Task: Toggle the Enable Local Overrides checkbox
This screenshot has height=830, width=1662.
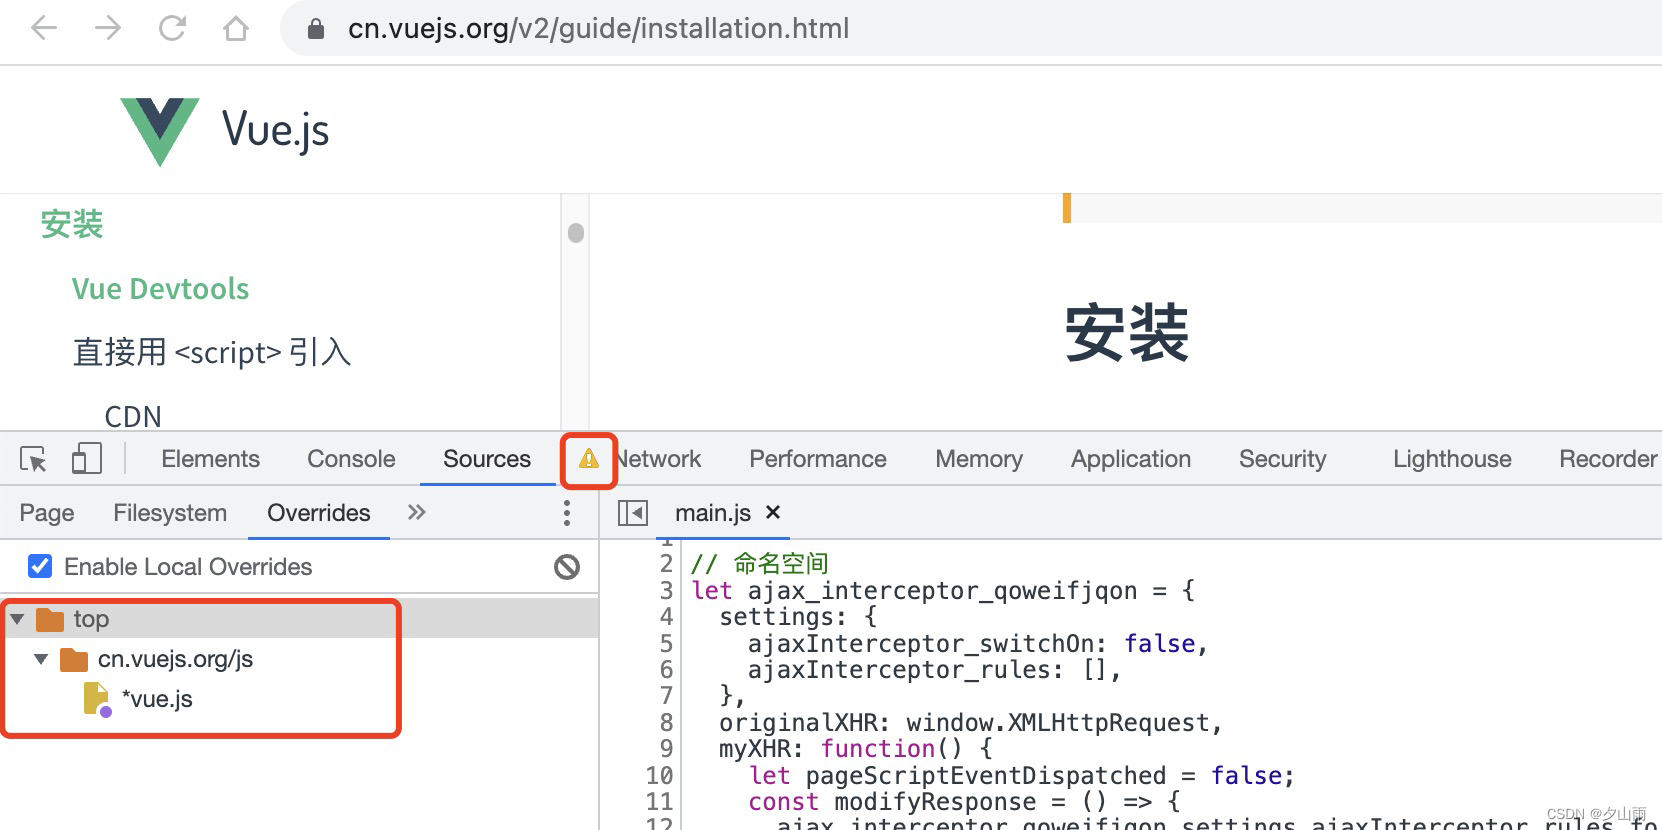Action: coord(40,566)
